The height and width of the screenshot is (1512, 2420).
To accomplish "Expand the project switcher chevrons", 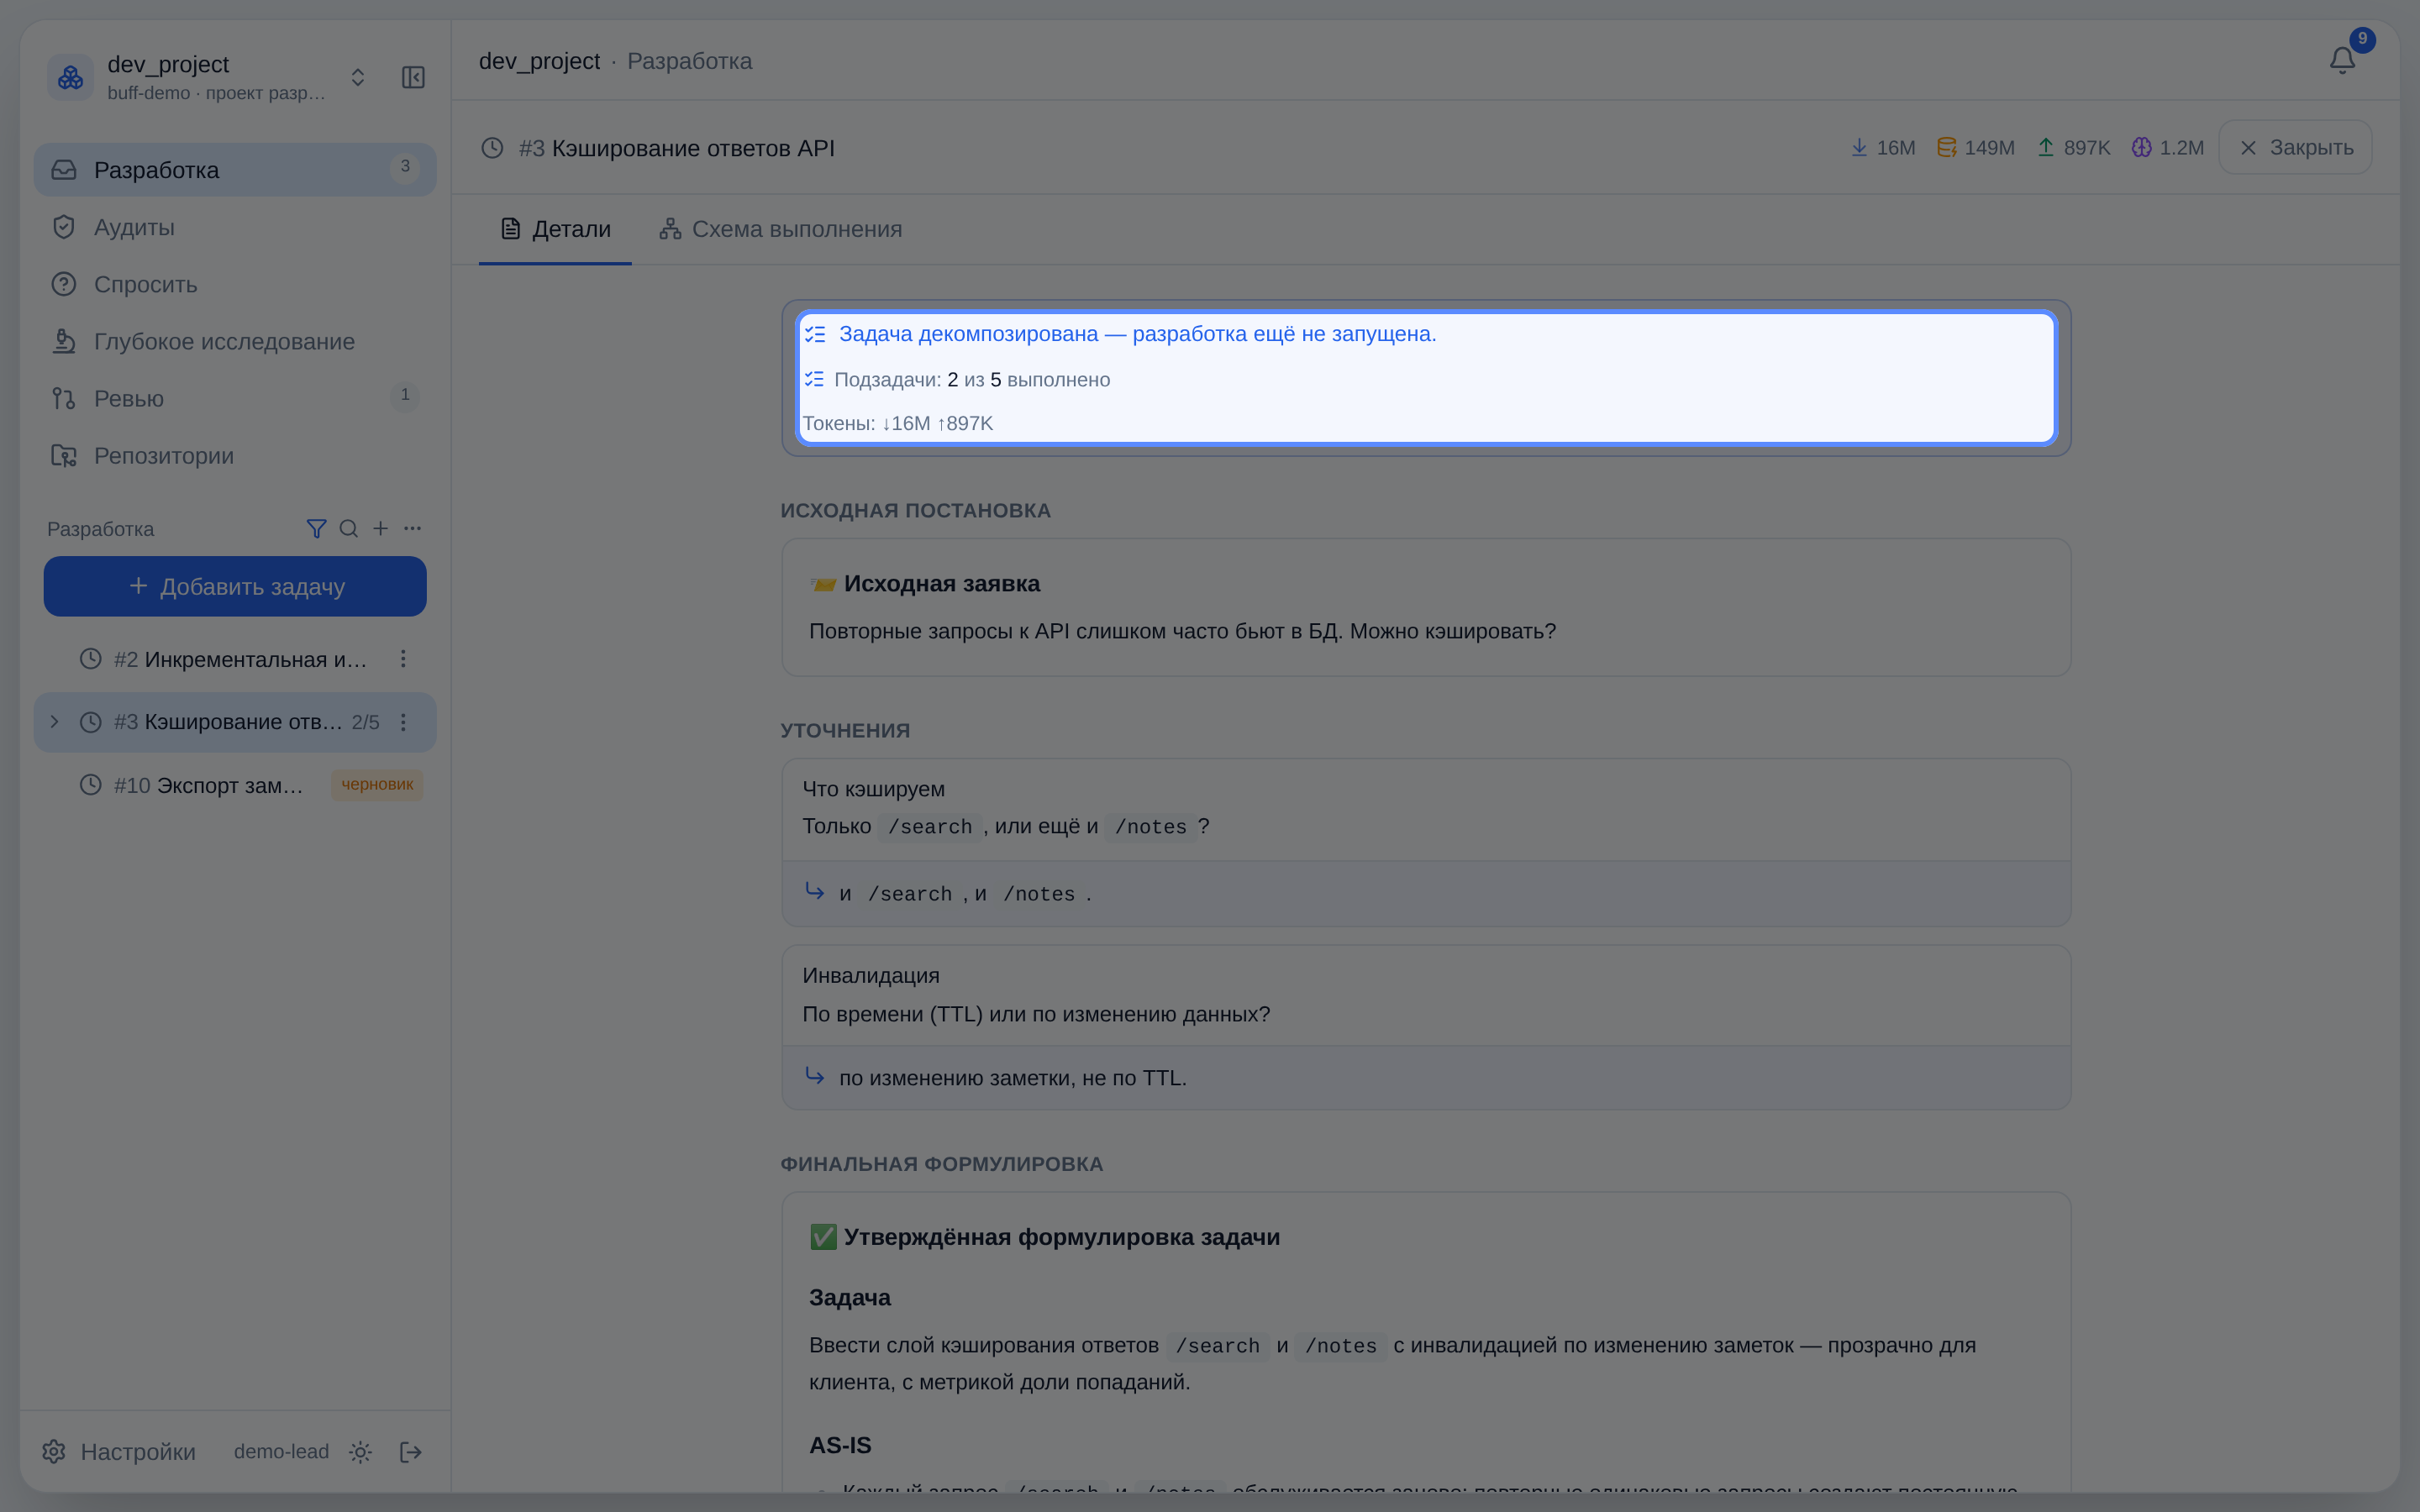I will point(358,77).
